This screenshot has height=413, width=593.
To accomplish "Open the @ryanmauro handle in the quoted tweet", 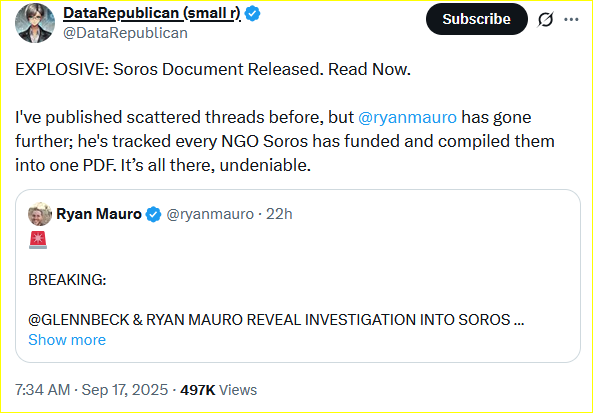I will tap(210, 214).
